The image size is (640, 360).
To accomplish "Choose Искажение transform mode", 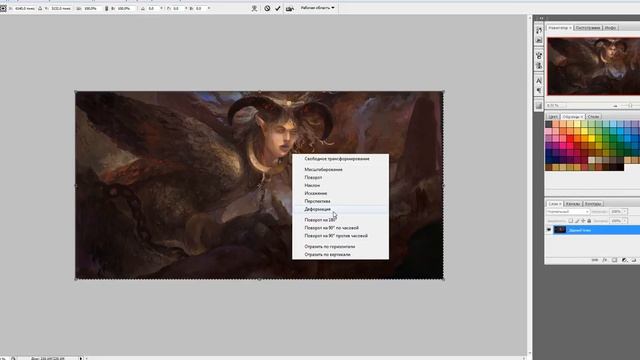I will click(x=316, y=193).
